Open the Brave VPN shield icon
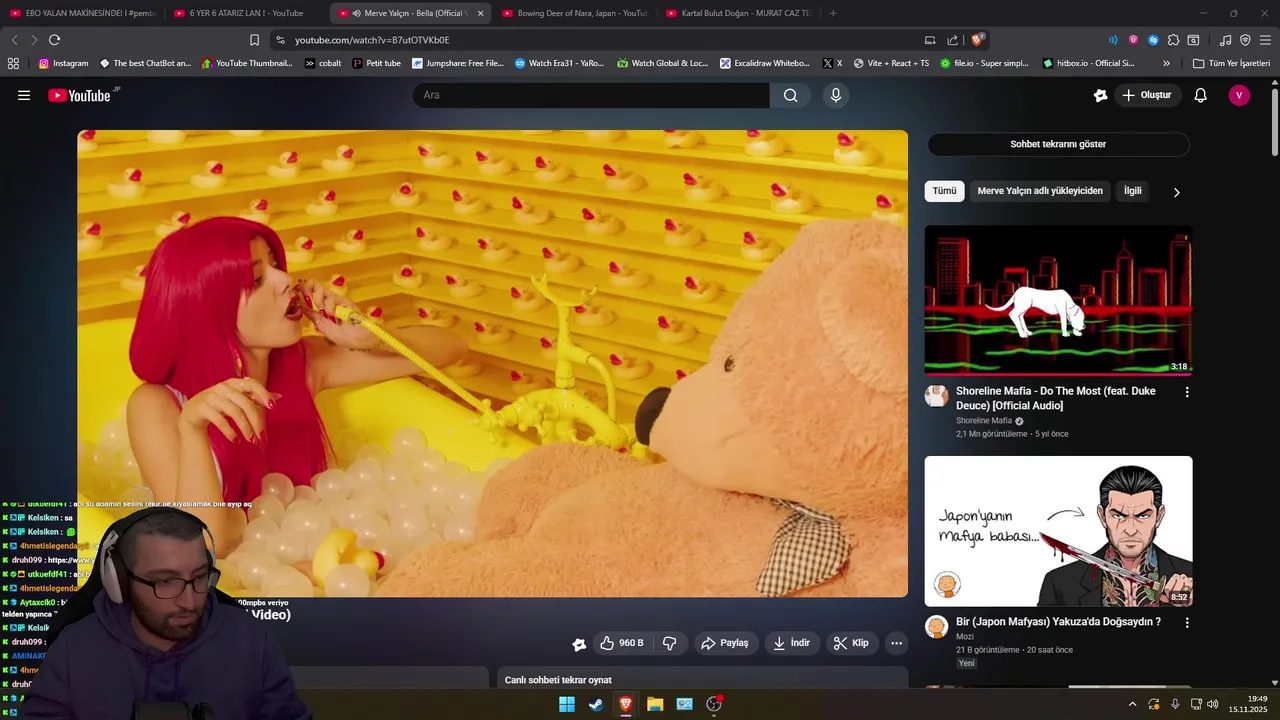This screenshot has height=720, width=1280. [1245, 40]
